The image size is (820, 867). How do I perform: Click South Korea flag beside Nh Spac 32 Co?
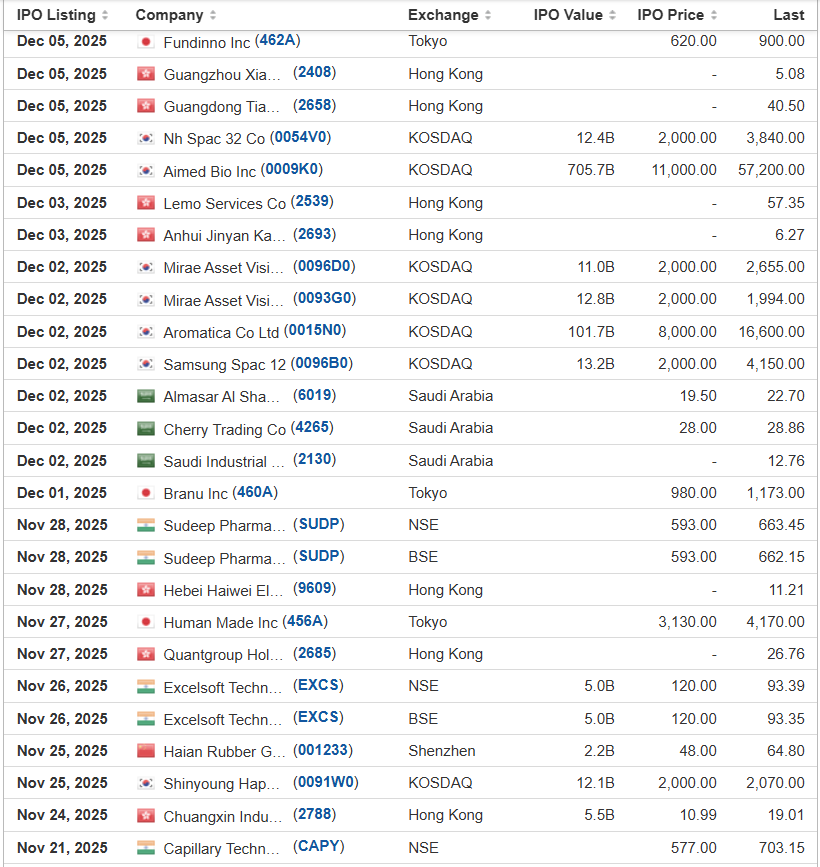tap(146, 138)
